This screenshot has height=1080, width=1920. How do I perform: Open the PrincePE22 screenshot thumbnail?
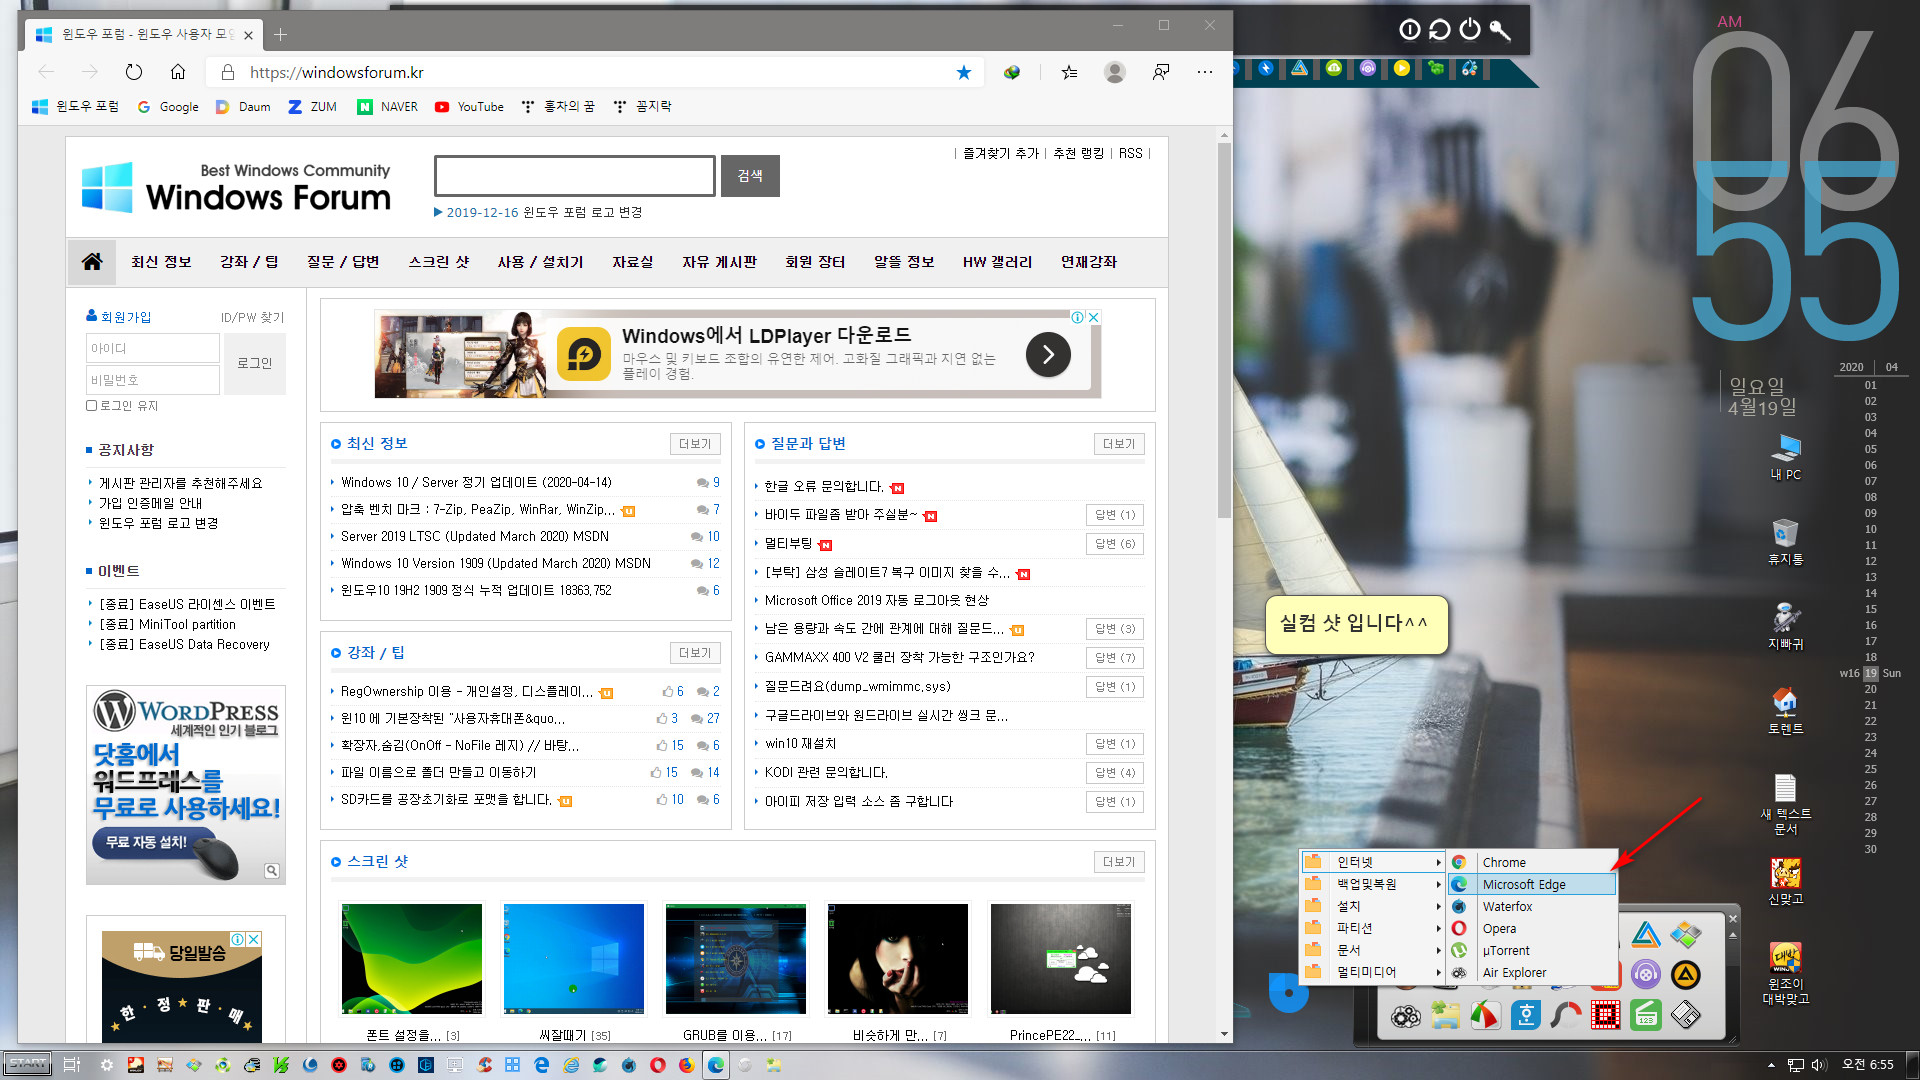(1061, 959)
